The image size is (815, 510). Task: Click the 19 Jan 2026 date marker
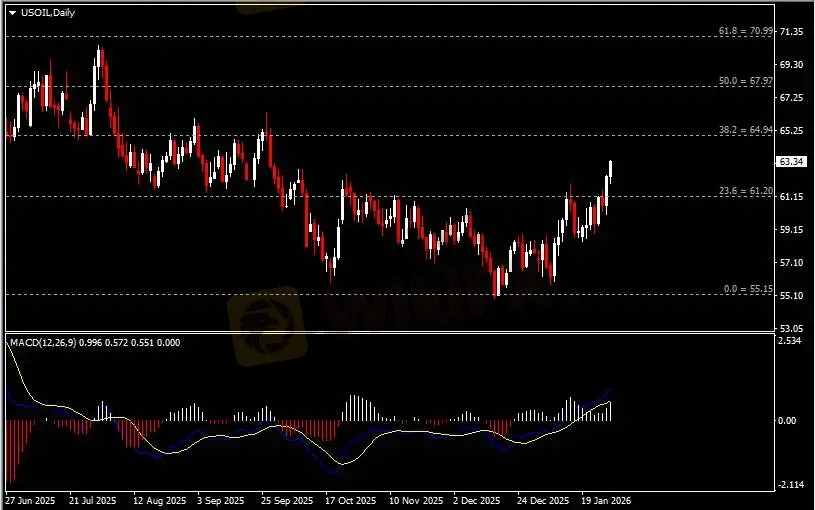(606, 499)
